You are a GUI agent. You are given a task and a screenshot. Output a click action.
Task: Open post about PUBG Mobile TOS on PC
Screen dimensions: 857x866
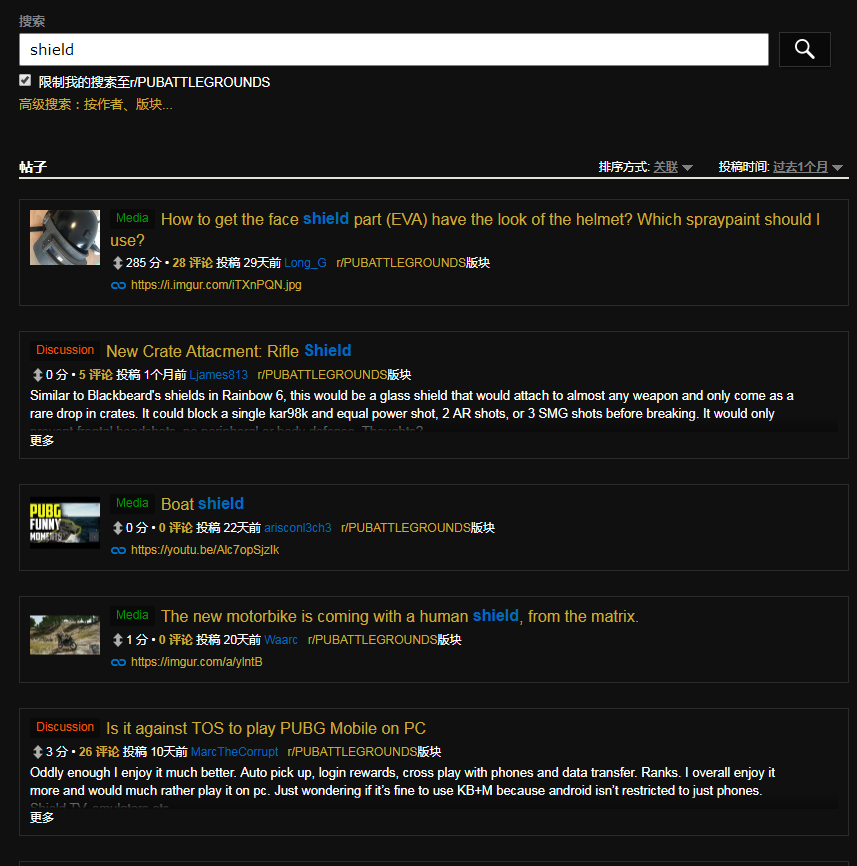click(x=266, y=728)
